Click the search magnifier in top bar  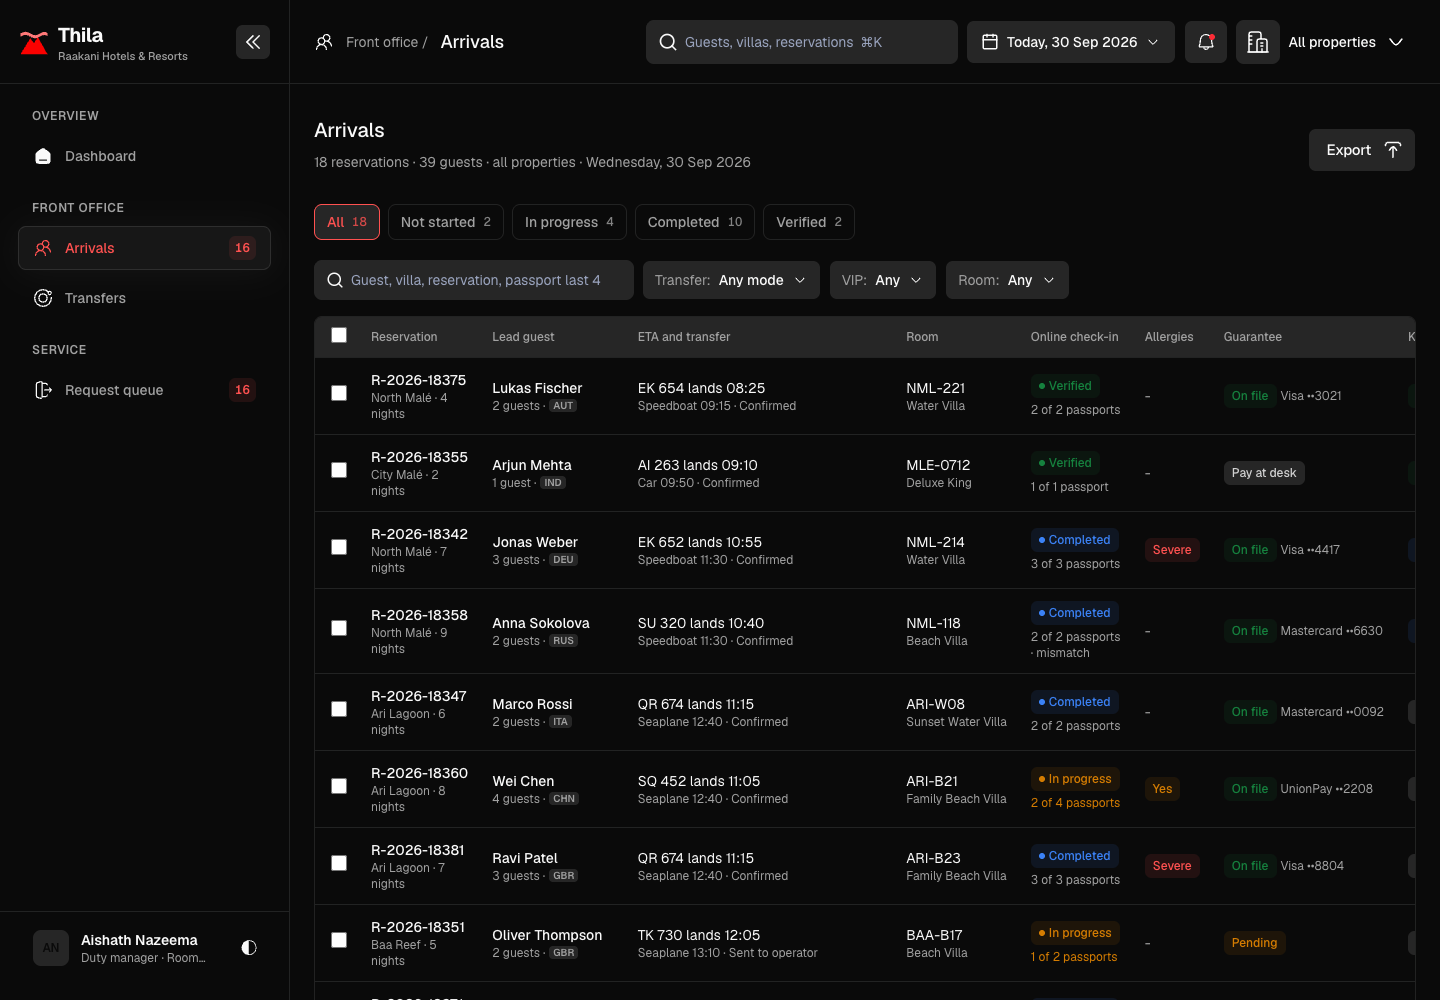tap(668, 42)
